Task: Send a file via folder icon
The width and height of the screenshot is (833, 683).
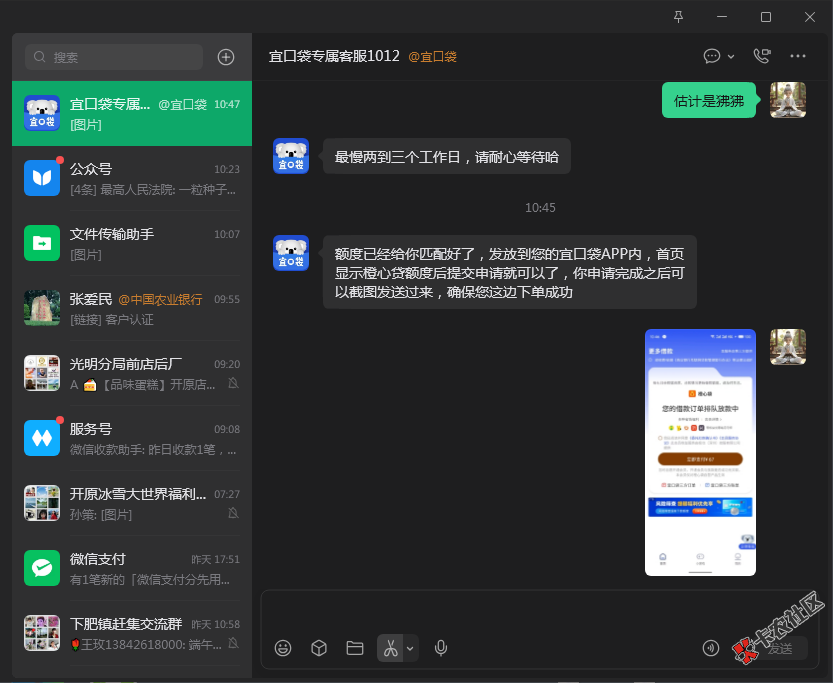Action: pos(355,648)
